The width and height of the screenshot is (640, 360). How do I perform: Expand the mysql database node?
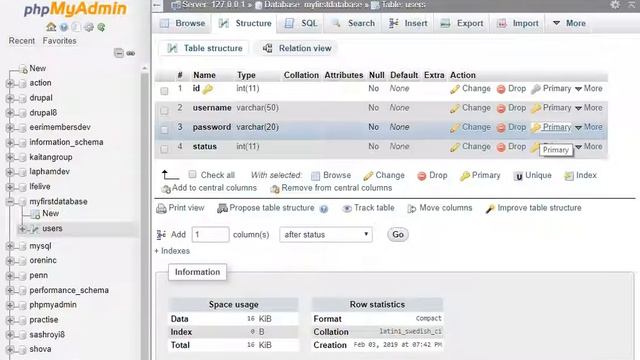pyautogui.click(x=10, y=246)
